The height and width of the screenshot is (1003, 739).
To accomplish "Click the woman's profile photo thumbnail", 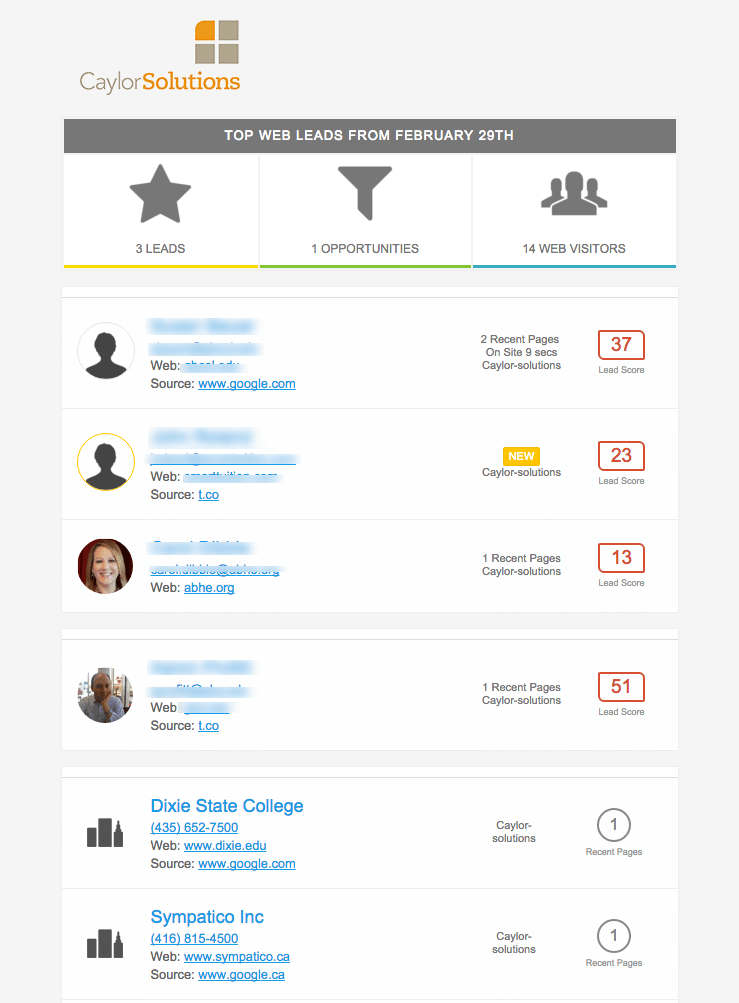I will click(106, 566).
